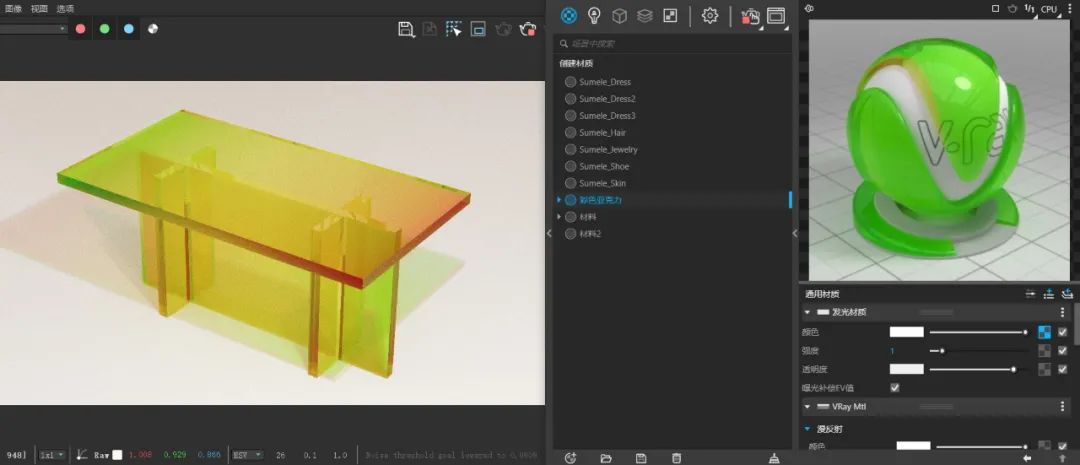This screenshot has height=465, width=1080.
Task: Expand the 彩色亚克力 material arrow
Action: click(x=559, y=200)
